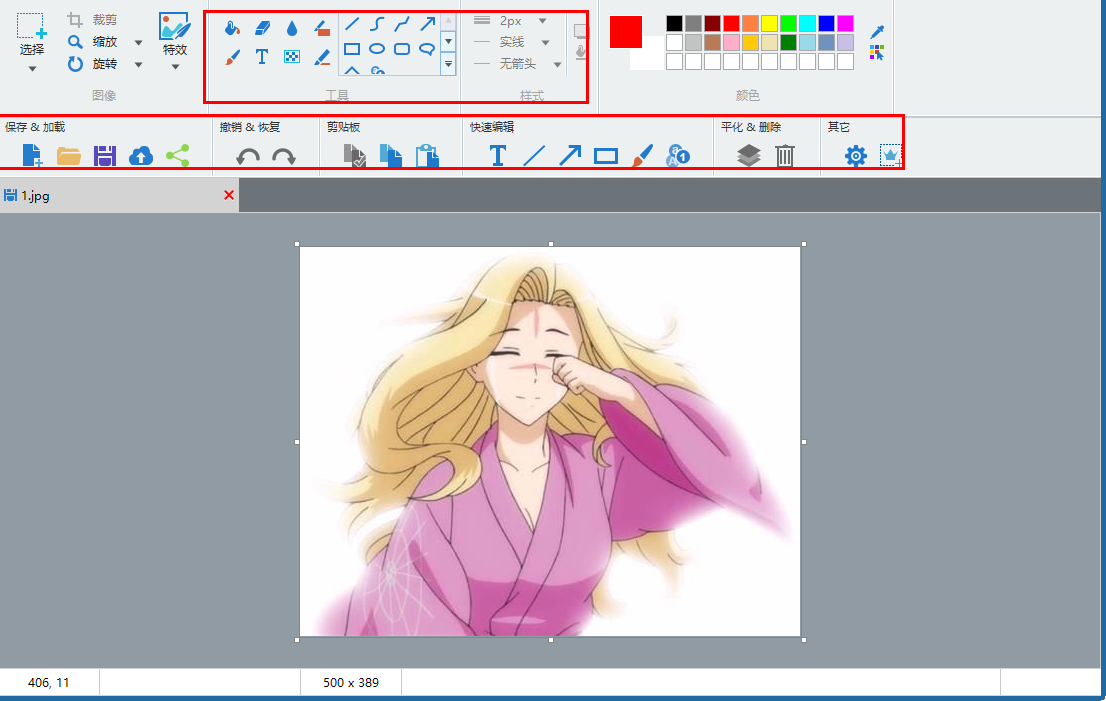The height and width of the screenshot is (701, 1106).
Task: Flatten layers with the layers icon
Action: (748, 156)
